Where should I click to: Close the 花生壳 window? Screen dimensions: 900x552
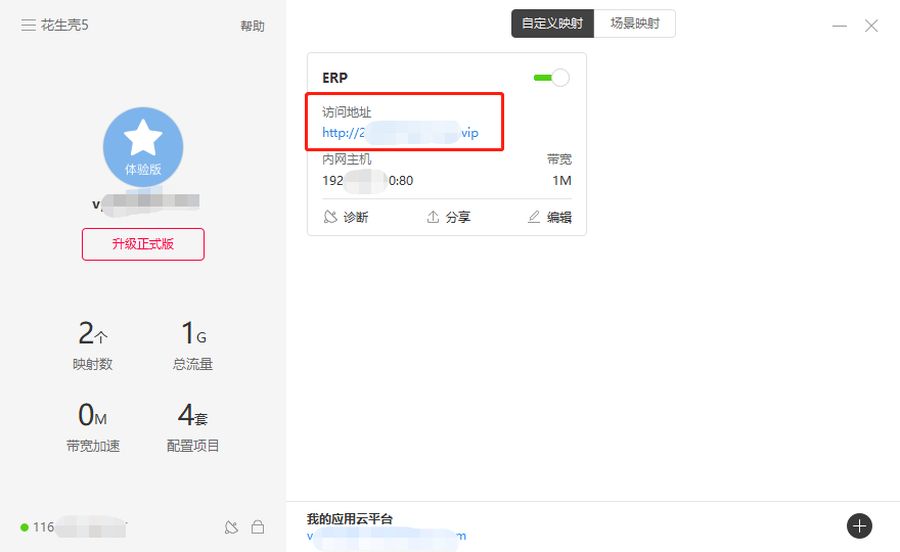(871, 26)
